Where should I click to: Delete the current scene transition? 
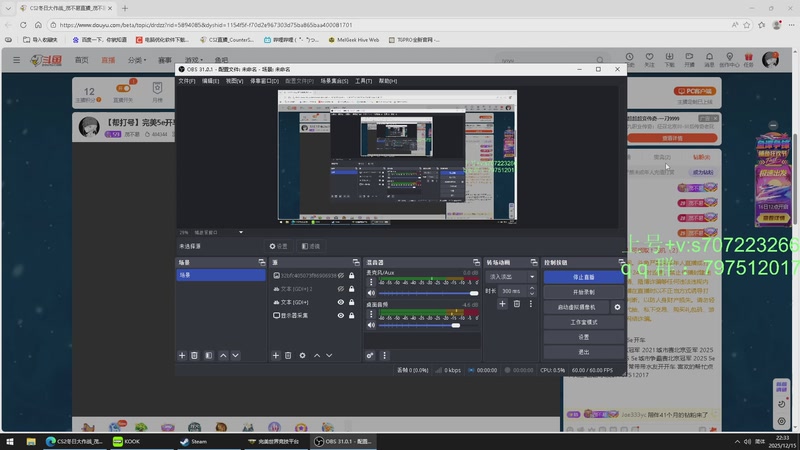(517, 304)
